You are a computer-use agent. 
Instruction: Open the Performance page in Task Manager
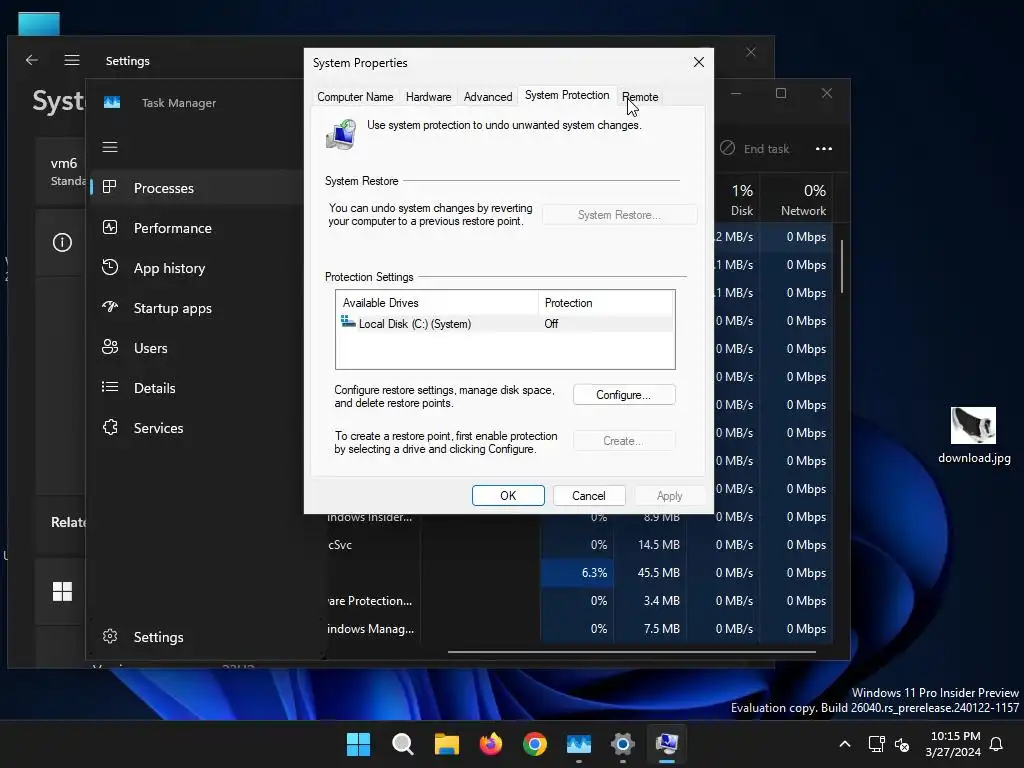pos(172,228)
